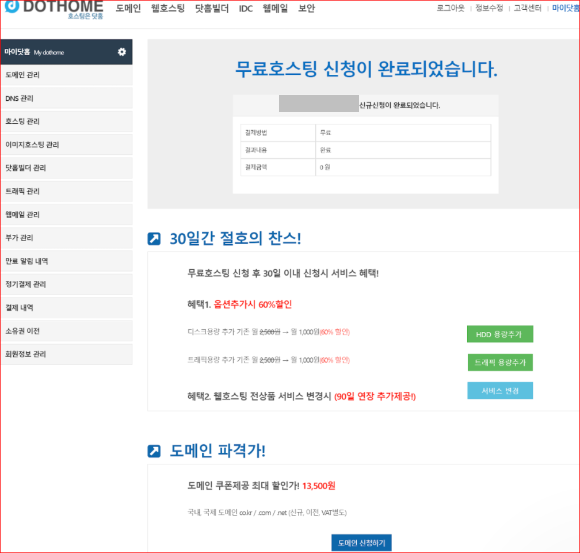The image size is (580, 553).
Task: Click the 도메인 파격가! heading
Action: (x=218, y=451)
